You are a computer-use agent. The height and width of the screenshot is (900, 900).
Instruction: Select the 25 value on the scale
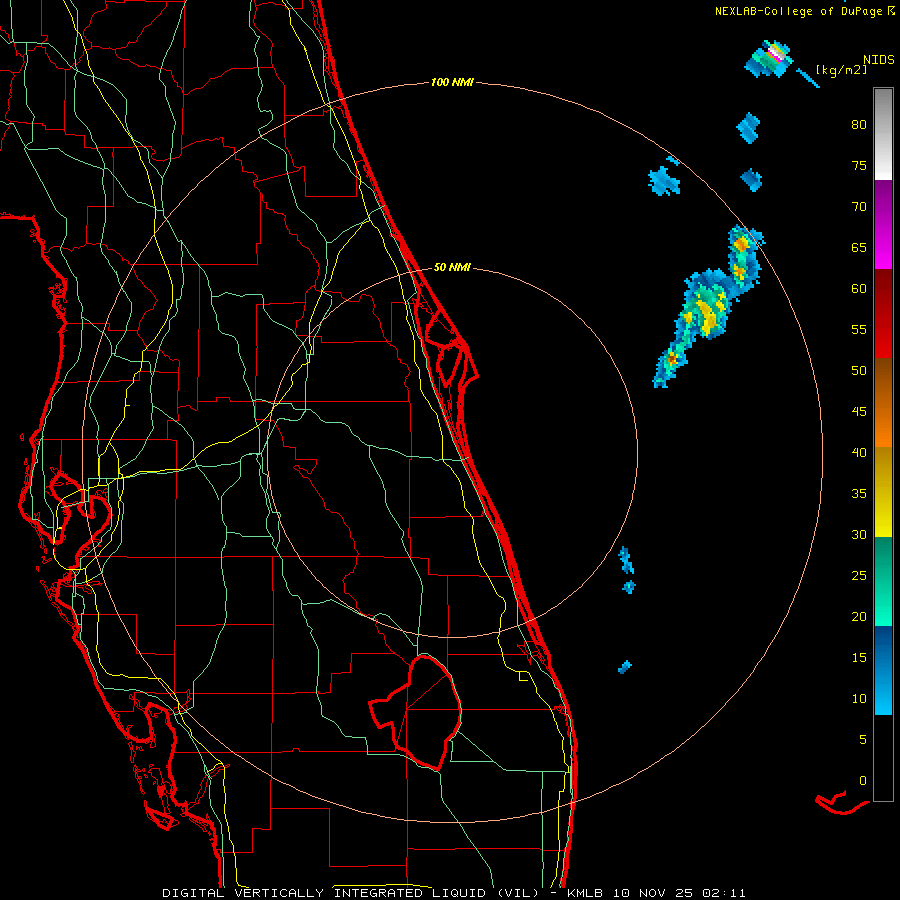(859, 576)
